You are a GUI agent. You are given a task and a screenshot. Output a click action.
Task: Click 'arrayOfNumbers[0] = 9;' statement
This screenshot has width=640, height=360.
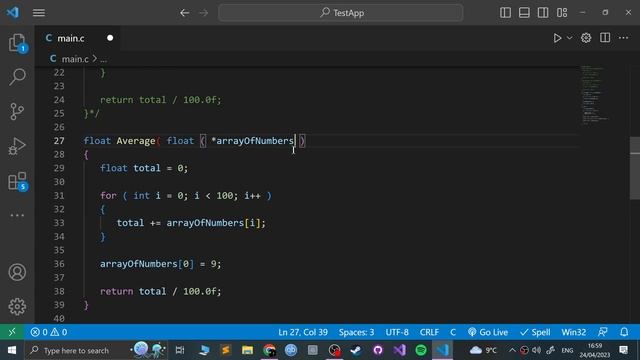point(160,264)
